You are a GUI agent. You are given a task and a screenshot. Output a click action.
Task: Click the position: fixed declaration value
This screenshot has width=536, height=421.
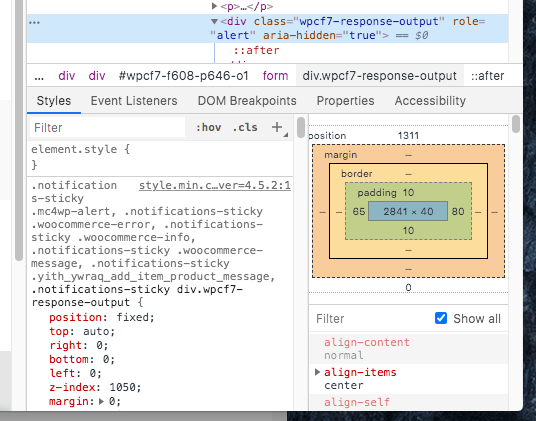pyautogui.click(x=135, y=317)
